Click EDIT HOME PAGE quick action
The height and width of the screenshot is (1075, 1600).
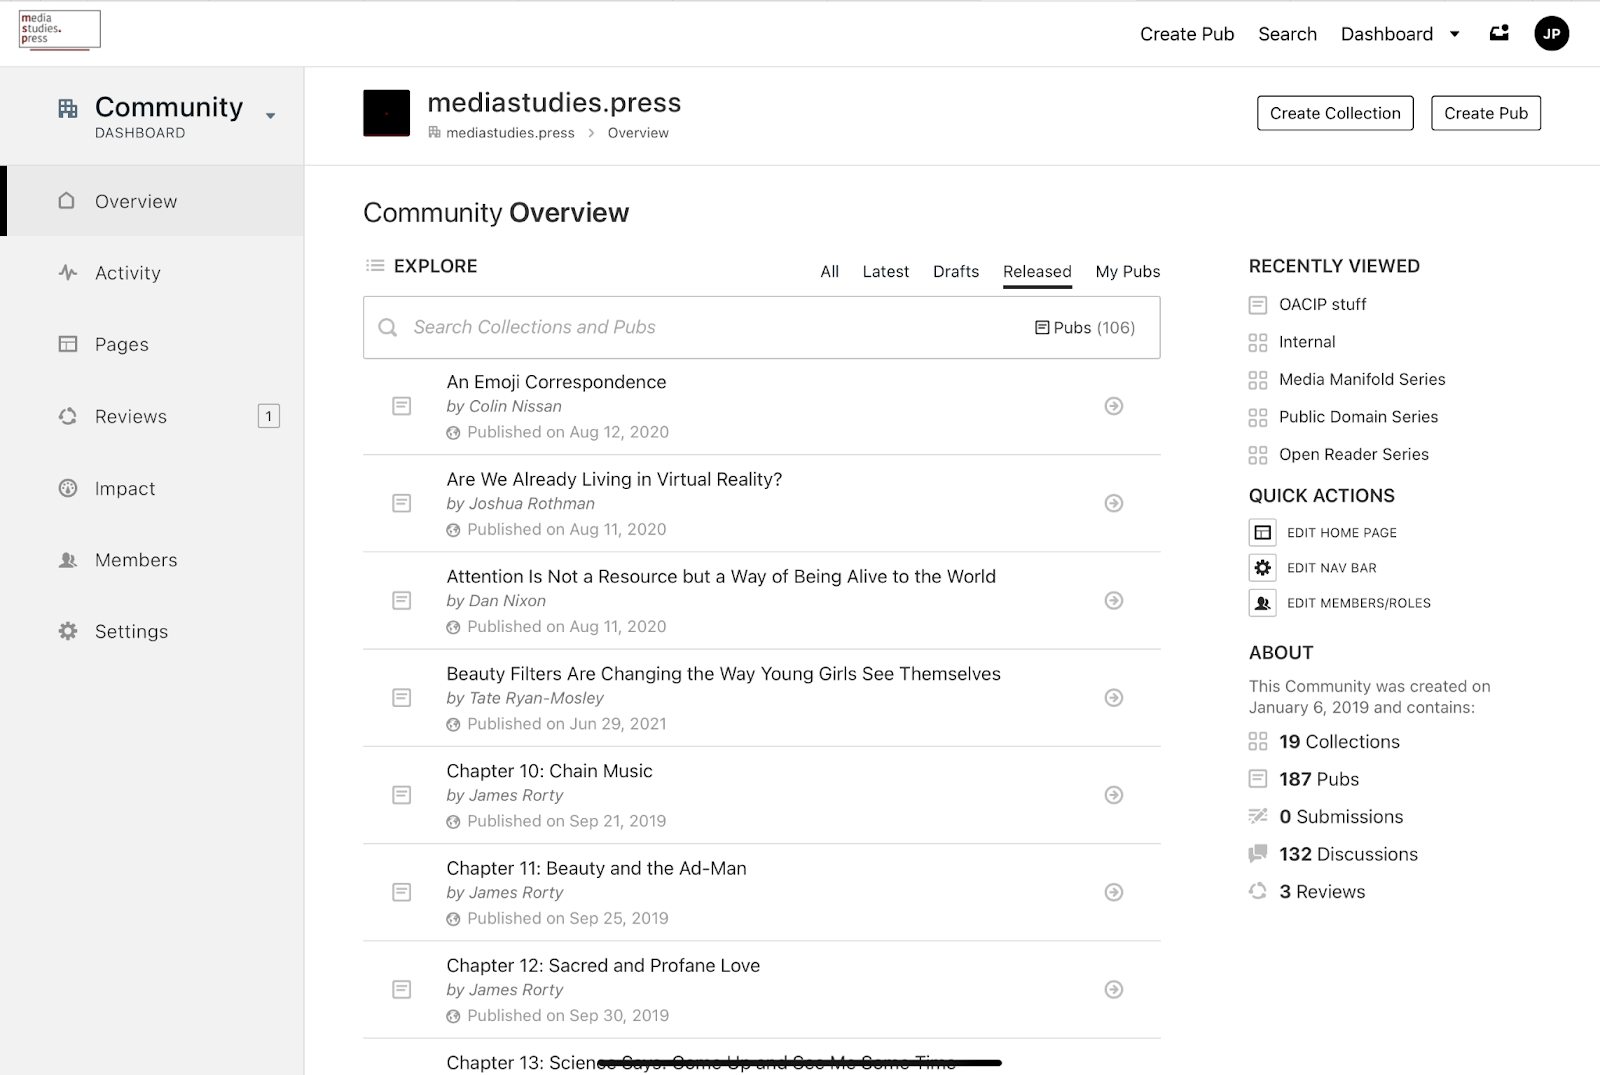click(x=1342, y=533)
